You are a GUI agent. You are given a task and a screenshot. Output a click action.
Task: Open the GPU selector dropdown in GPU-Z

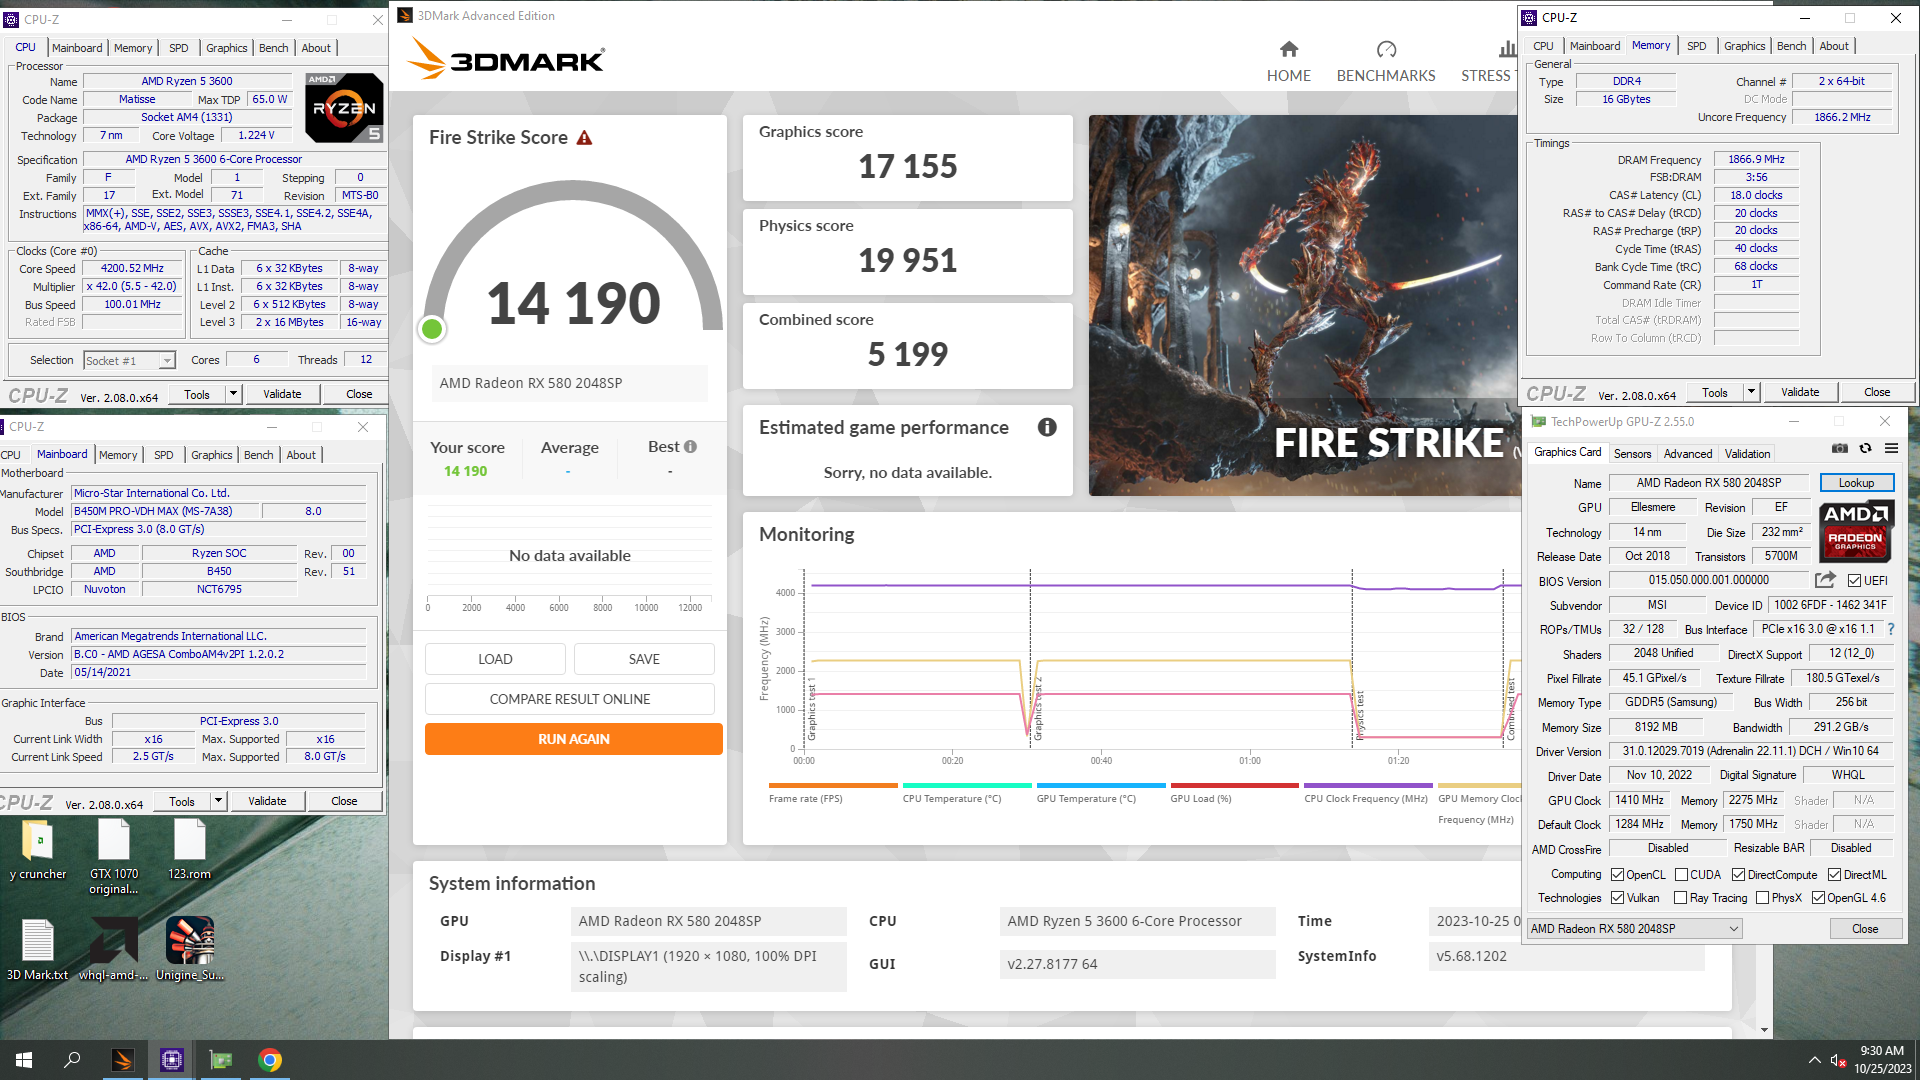[x=1635, y=928]
